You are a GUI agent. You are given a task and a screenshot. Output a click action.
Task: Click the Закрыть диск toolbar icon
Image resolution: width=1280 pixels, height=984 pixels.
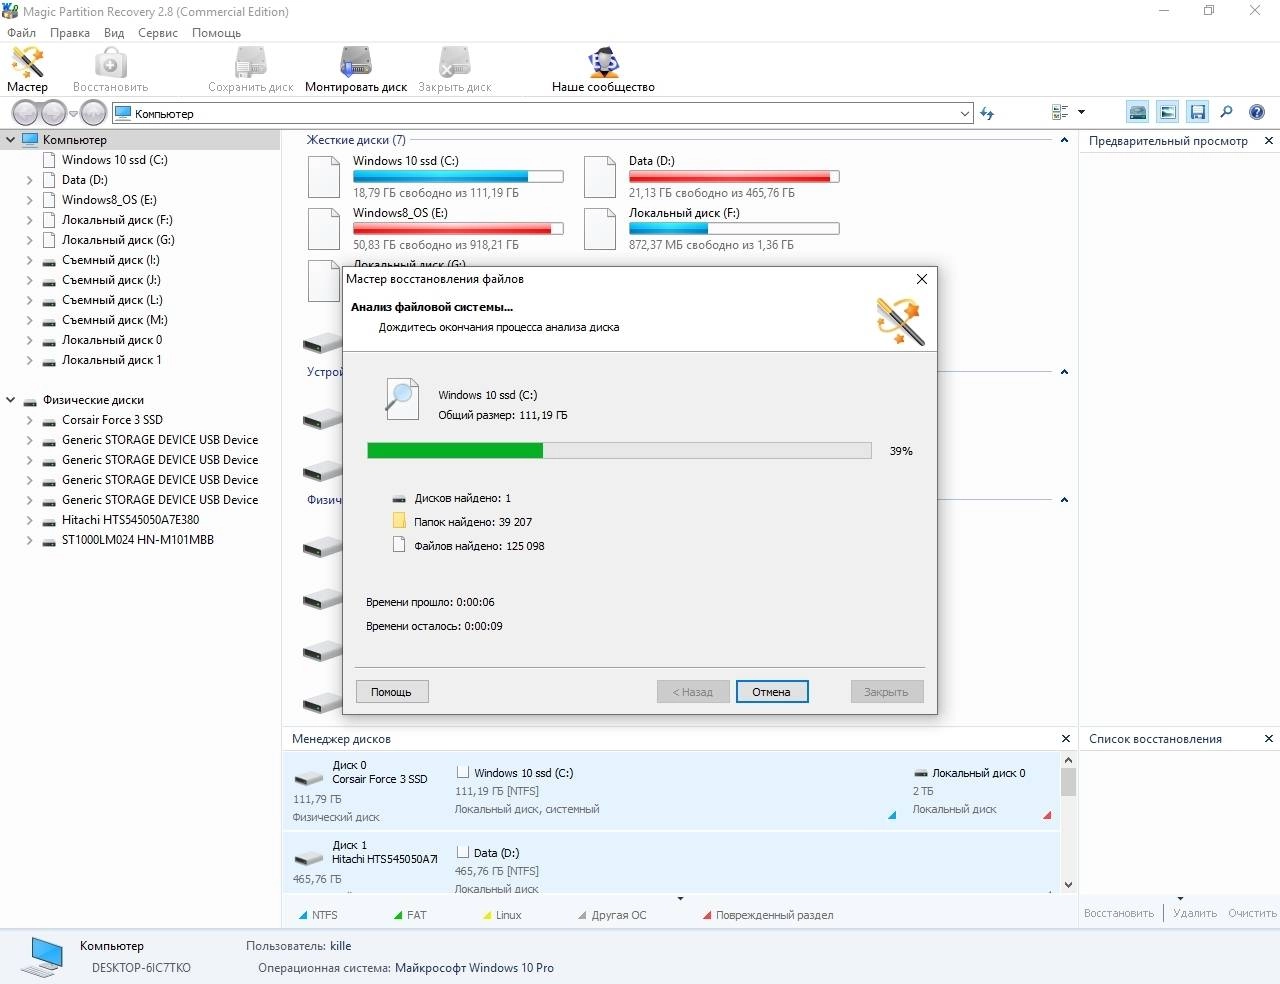[x=454, y=69]
